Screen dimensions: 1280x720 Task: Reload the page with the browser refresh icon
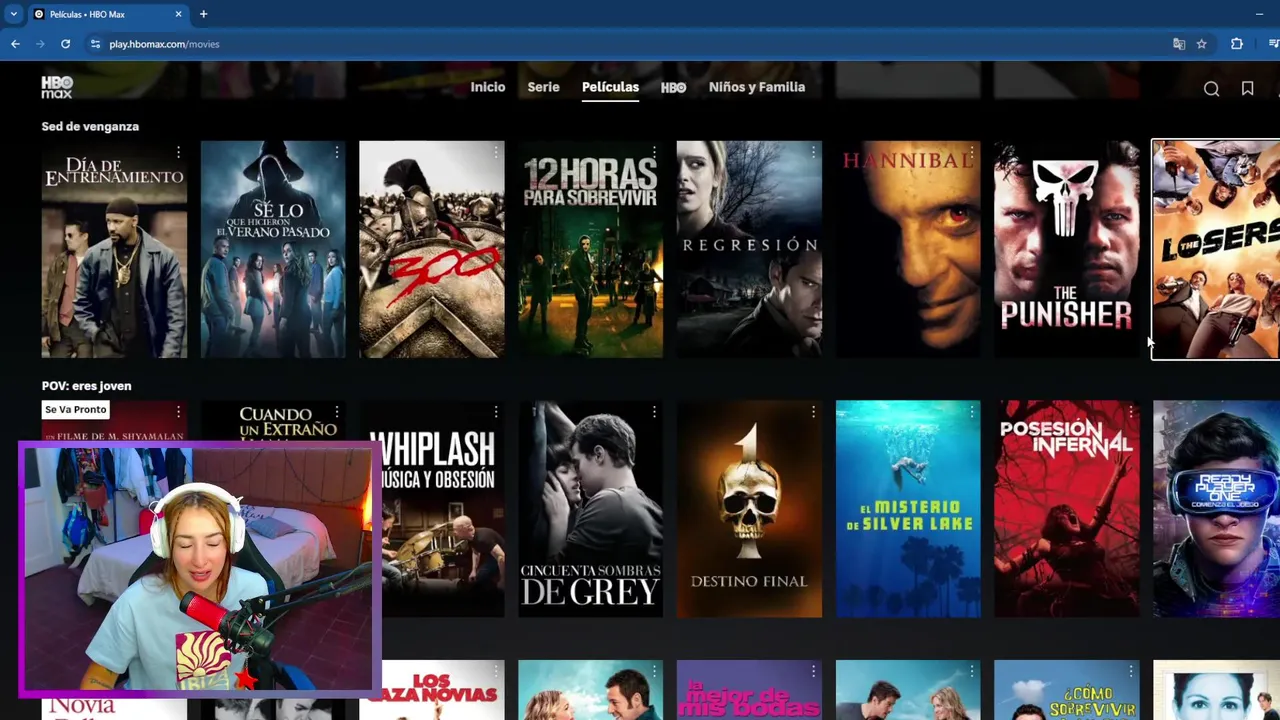pyautogui.click(x=66, y=44)
